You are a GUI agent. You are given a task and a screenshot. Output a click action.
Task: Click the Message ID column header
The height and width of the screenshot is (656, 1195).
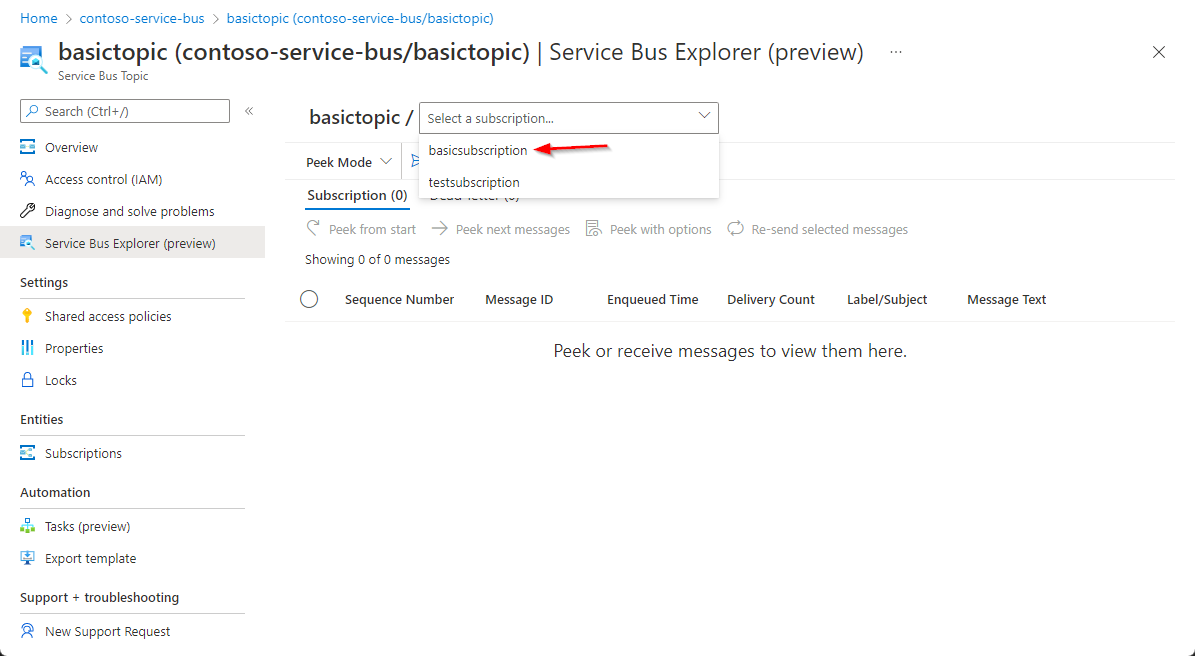click(519, 299)
